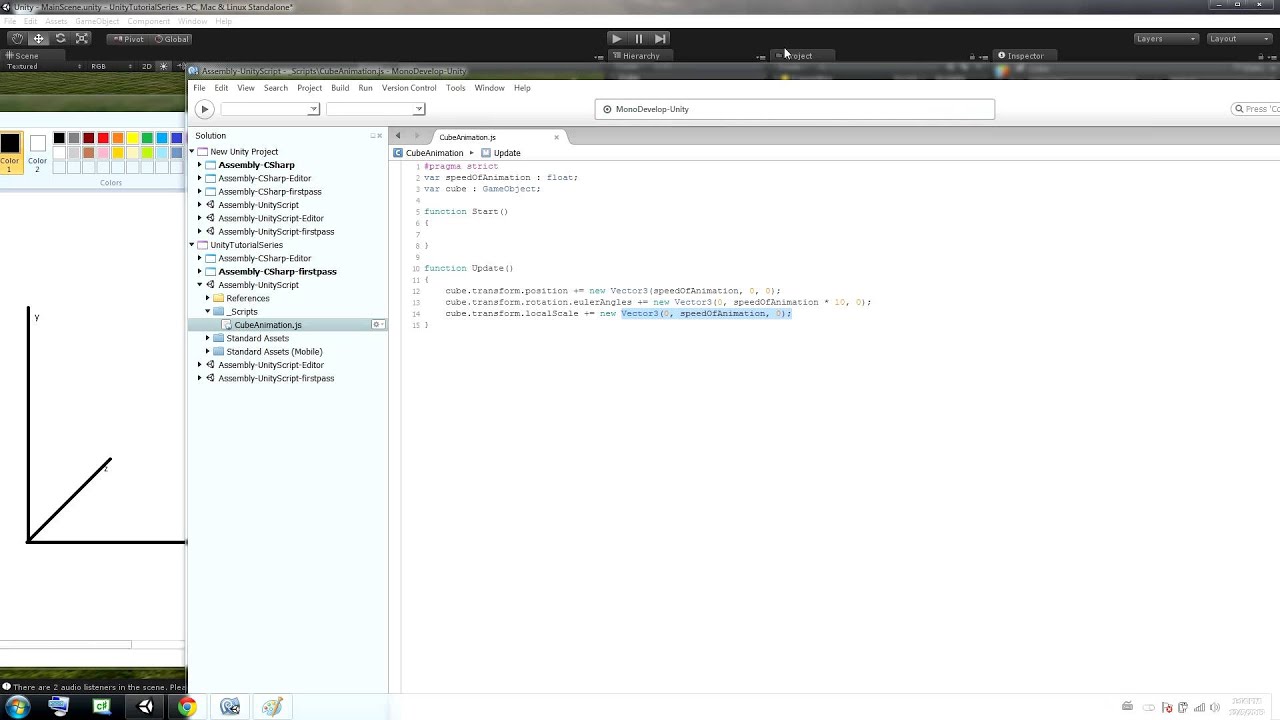Click CubeAnimation breadcrumb class selector
The height and width of the screenshot is (720, 1280).
[429, 153]
